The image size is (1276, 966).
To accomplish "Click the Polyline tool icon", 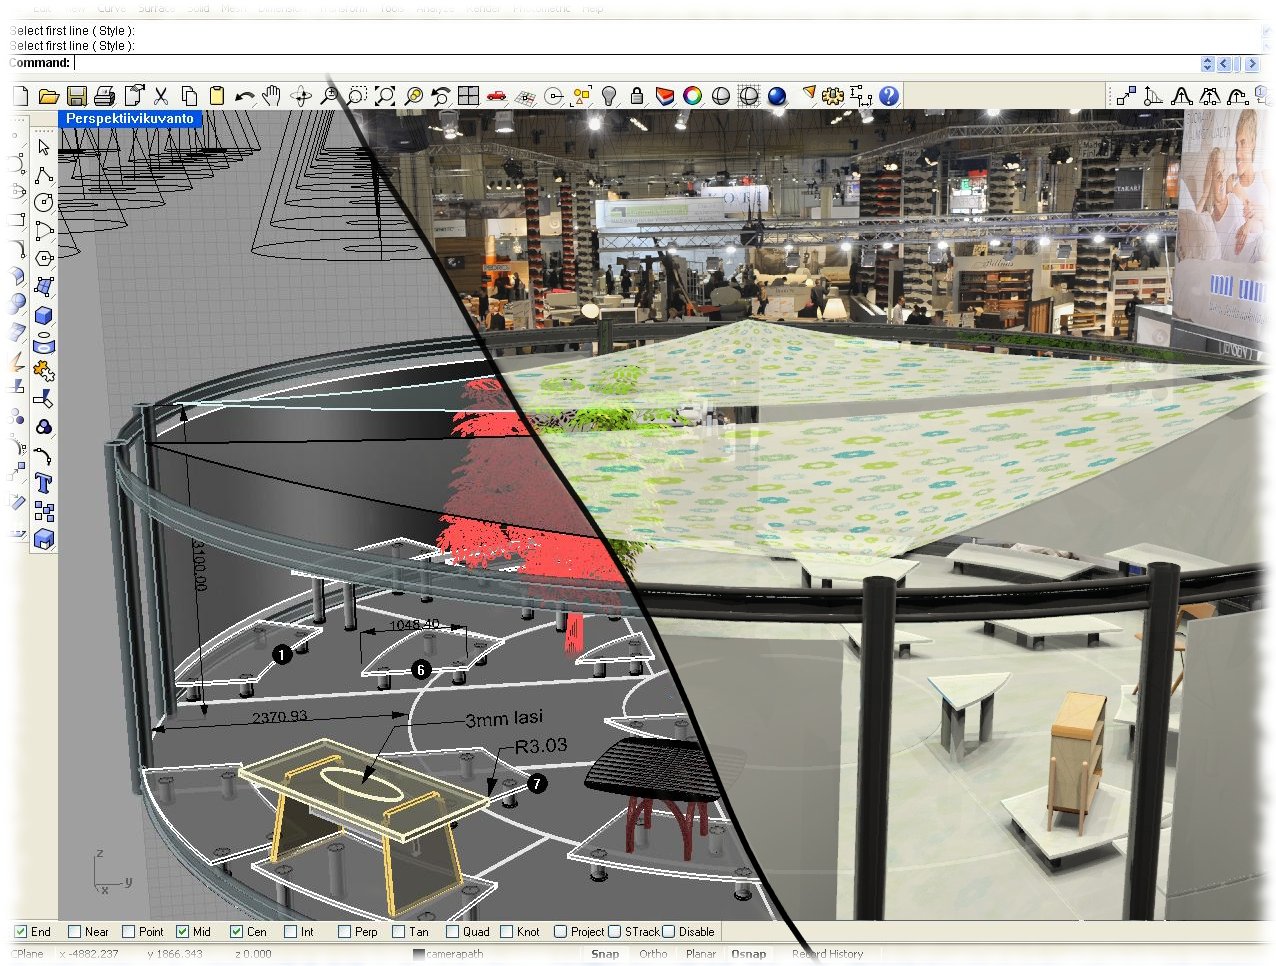I will coord(43,176).
